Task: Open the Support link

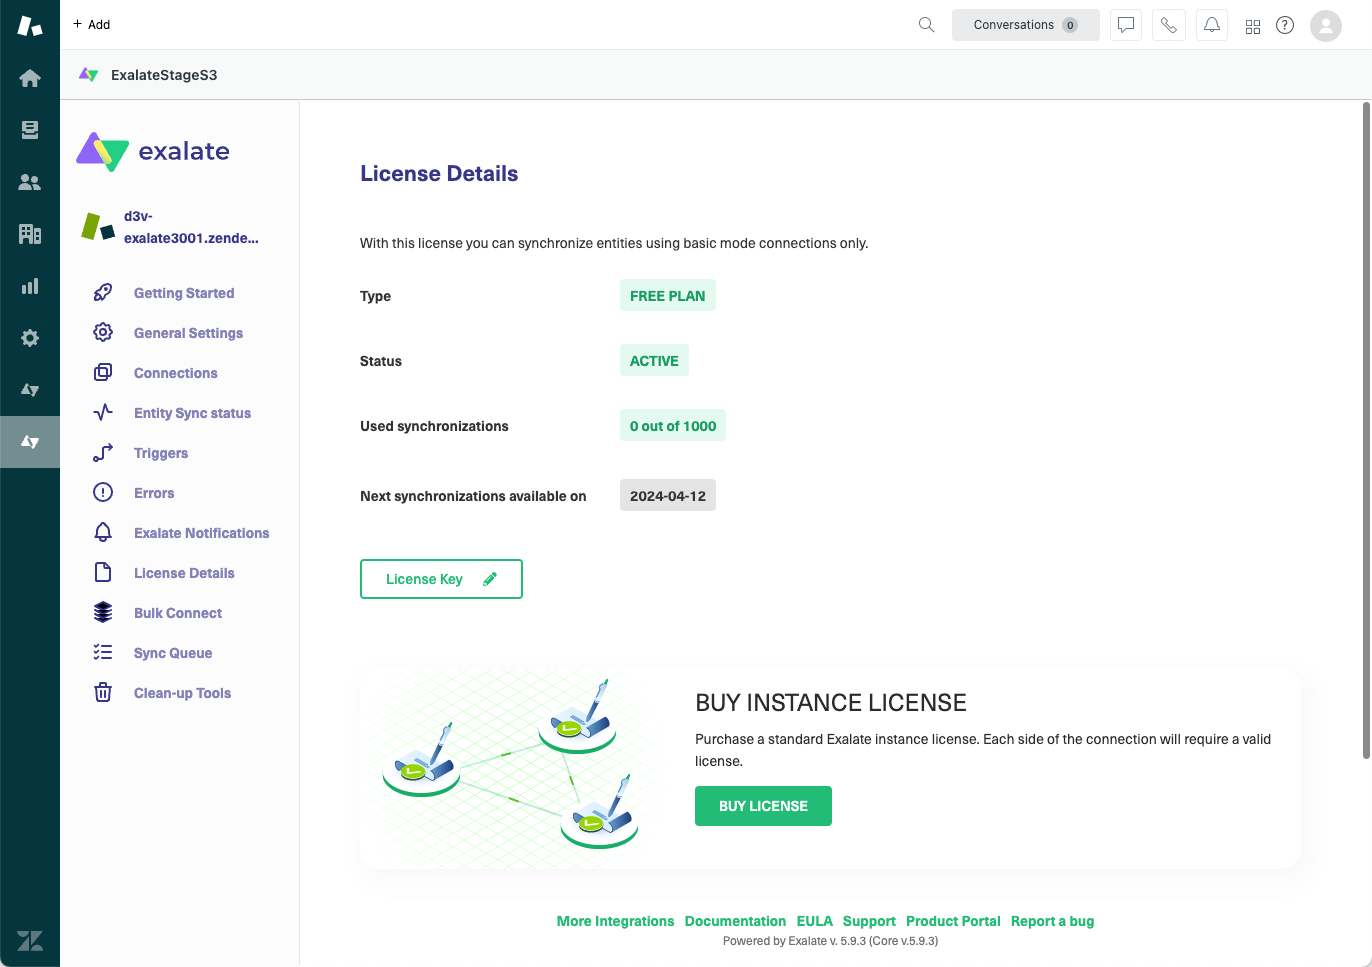Action: (869, 921)
